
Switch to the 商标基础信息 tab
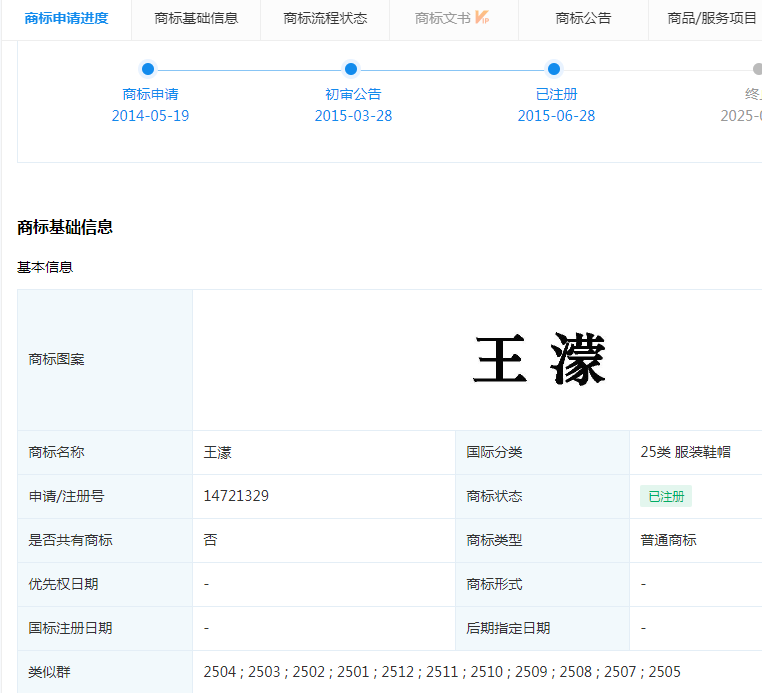point(196,18)
